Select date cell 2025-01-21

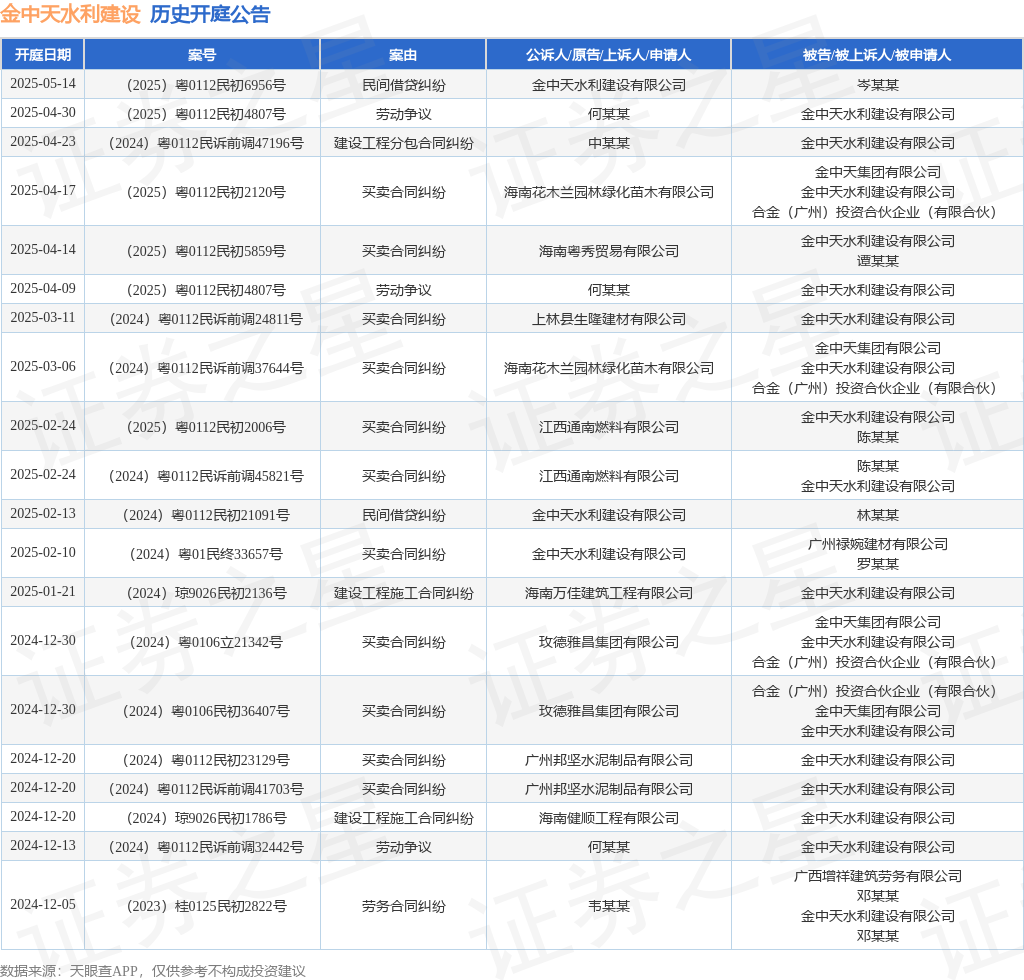coord(42,592)
